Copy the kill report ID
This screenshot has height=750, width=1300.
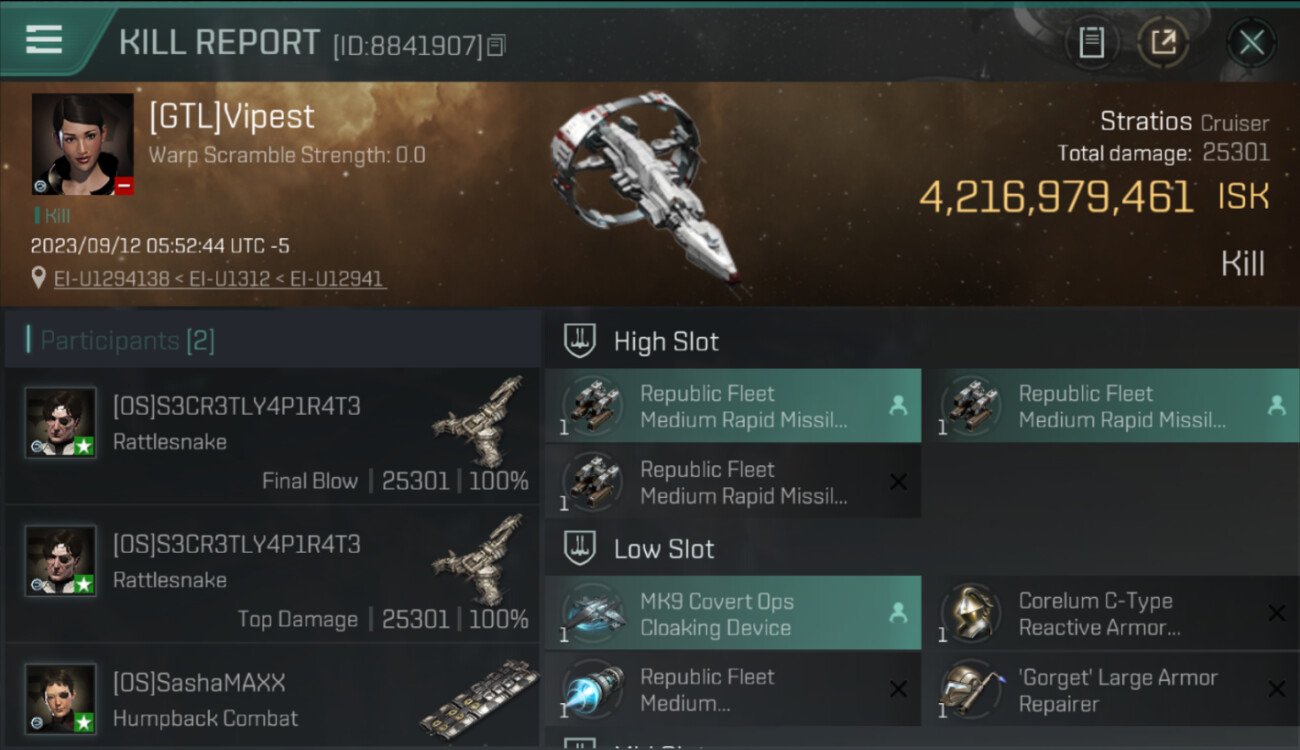497,45
